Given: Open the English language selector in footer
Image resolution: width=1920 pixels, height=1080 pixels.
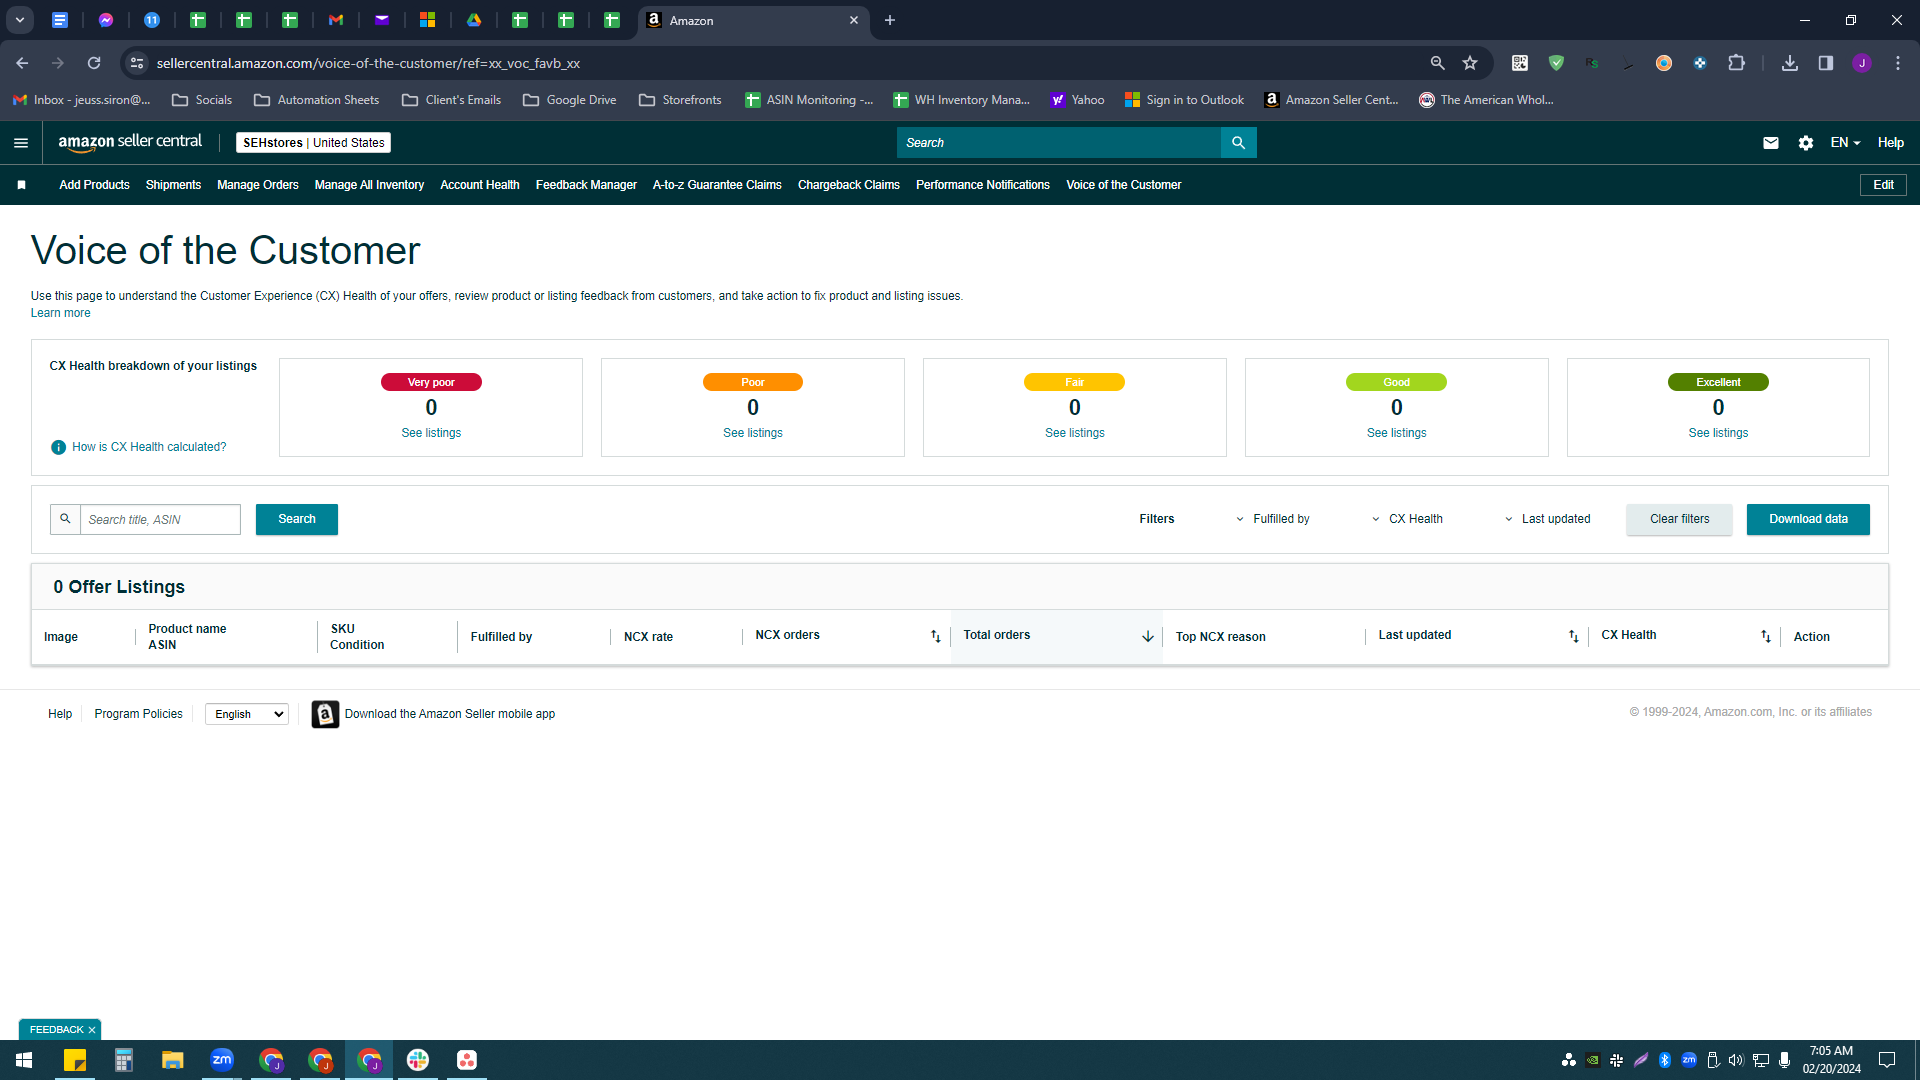Looking at the screenshot, I should tap(247, 714).
